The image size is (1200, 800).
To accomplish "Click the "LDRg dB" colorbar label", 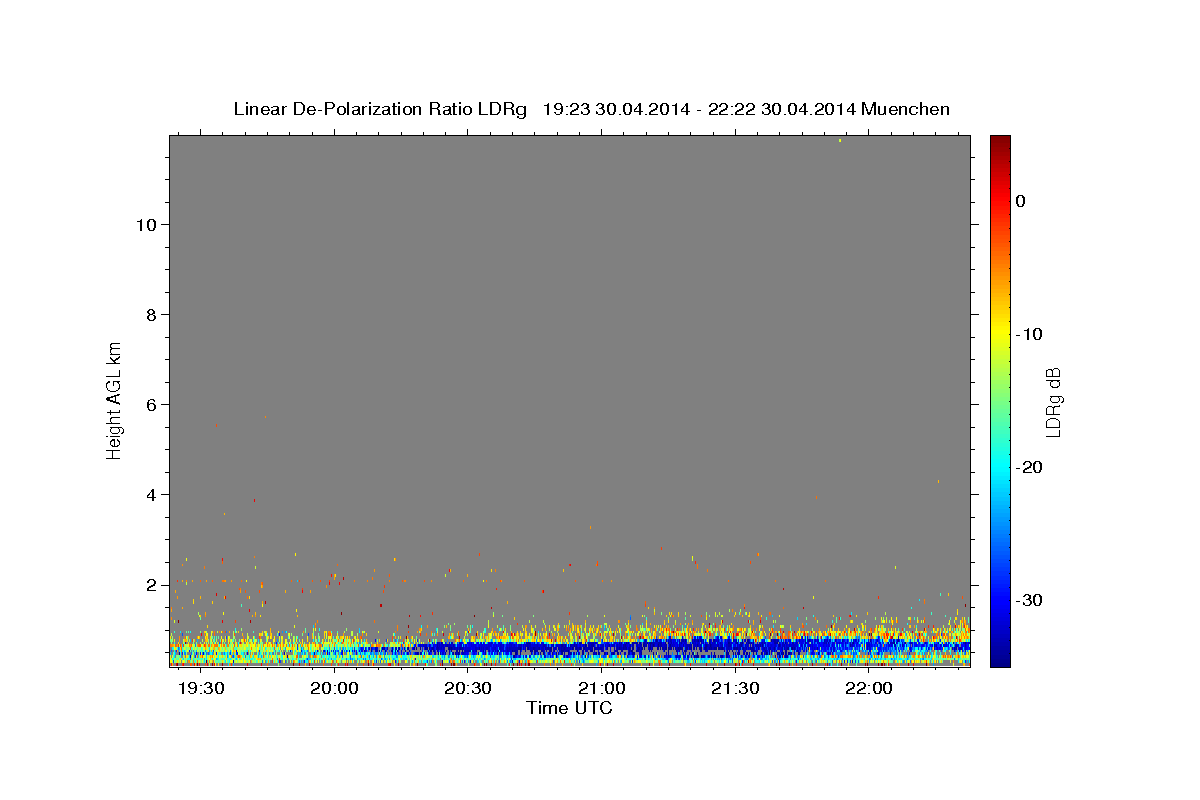I will (1052, 402).
